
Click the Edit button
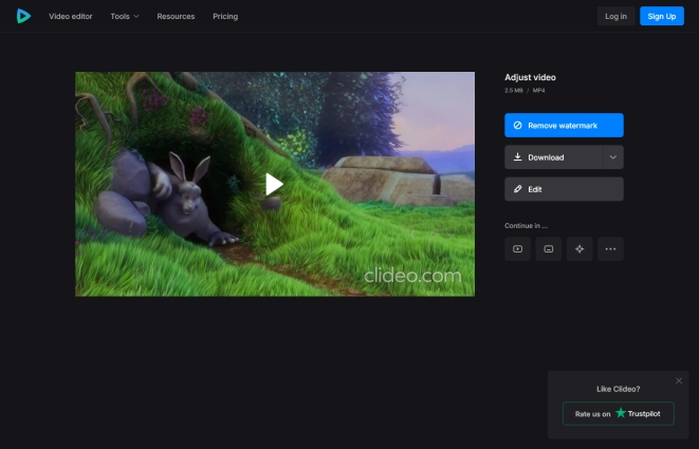564,189
